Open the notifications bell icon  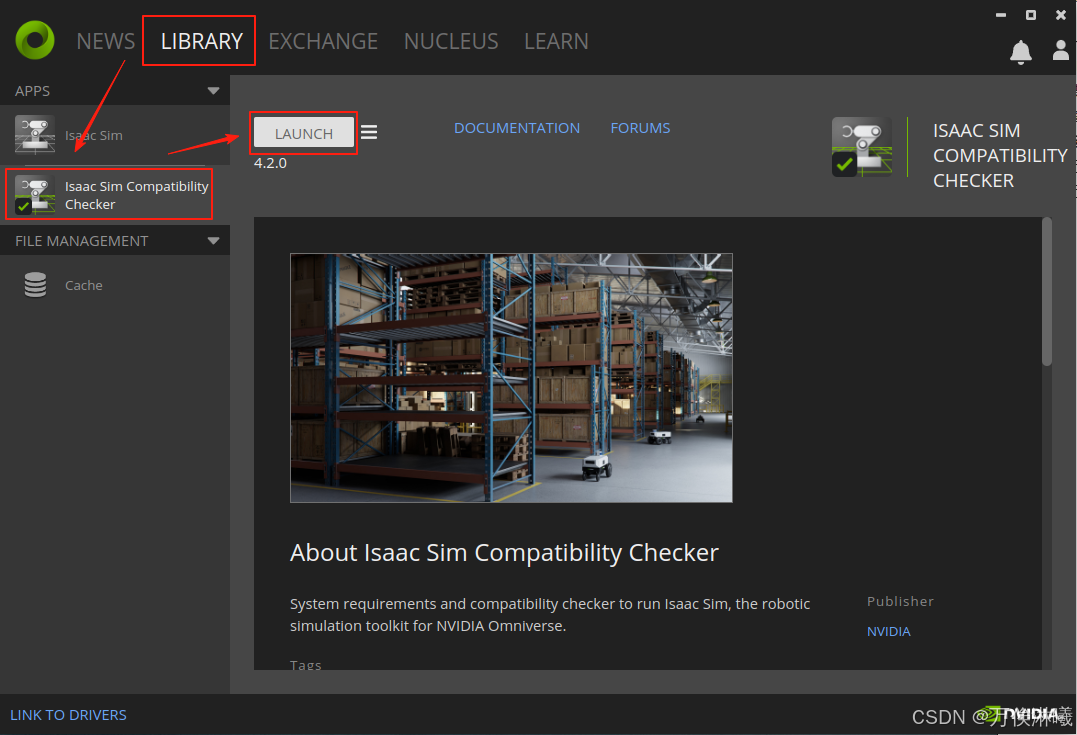coord(1020,52)
